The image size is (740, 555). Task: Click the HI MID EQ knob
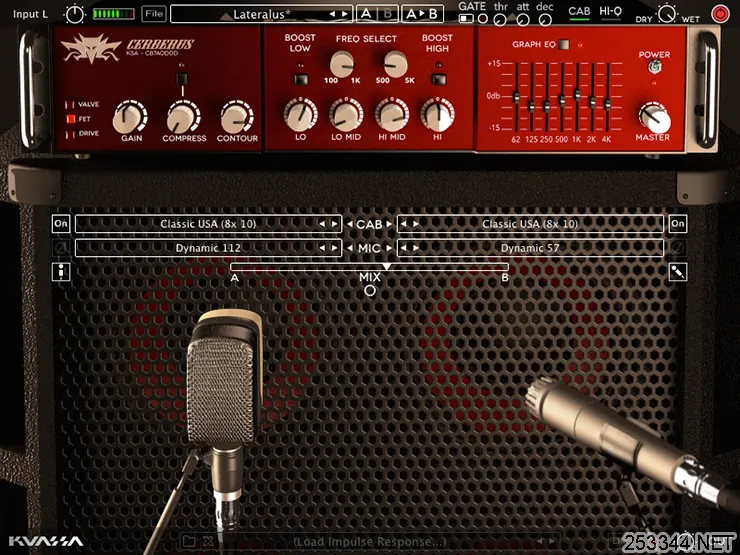[x=392, y=115]
